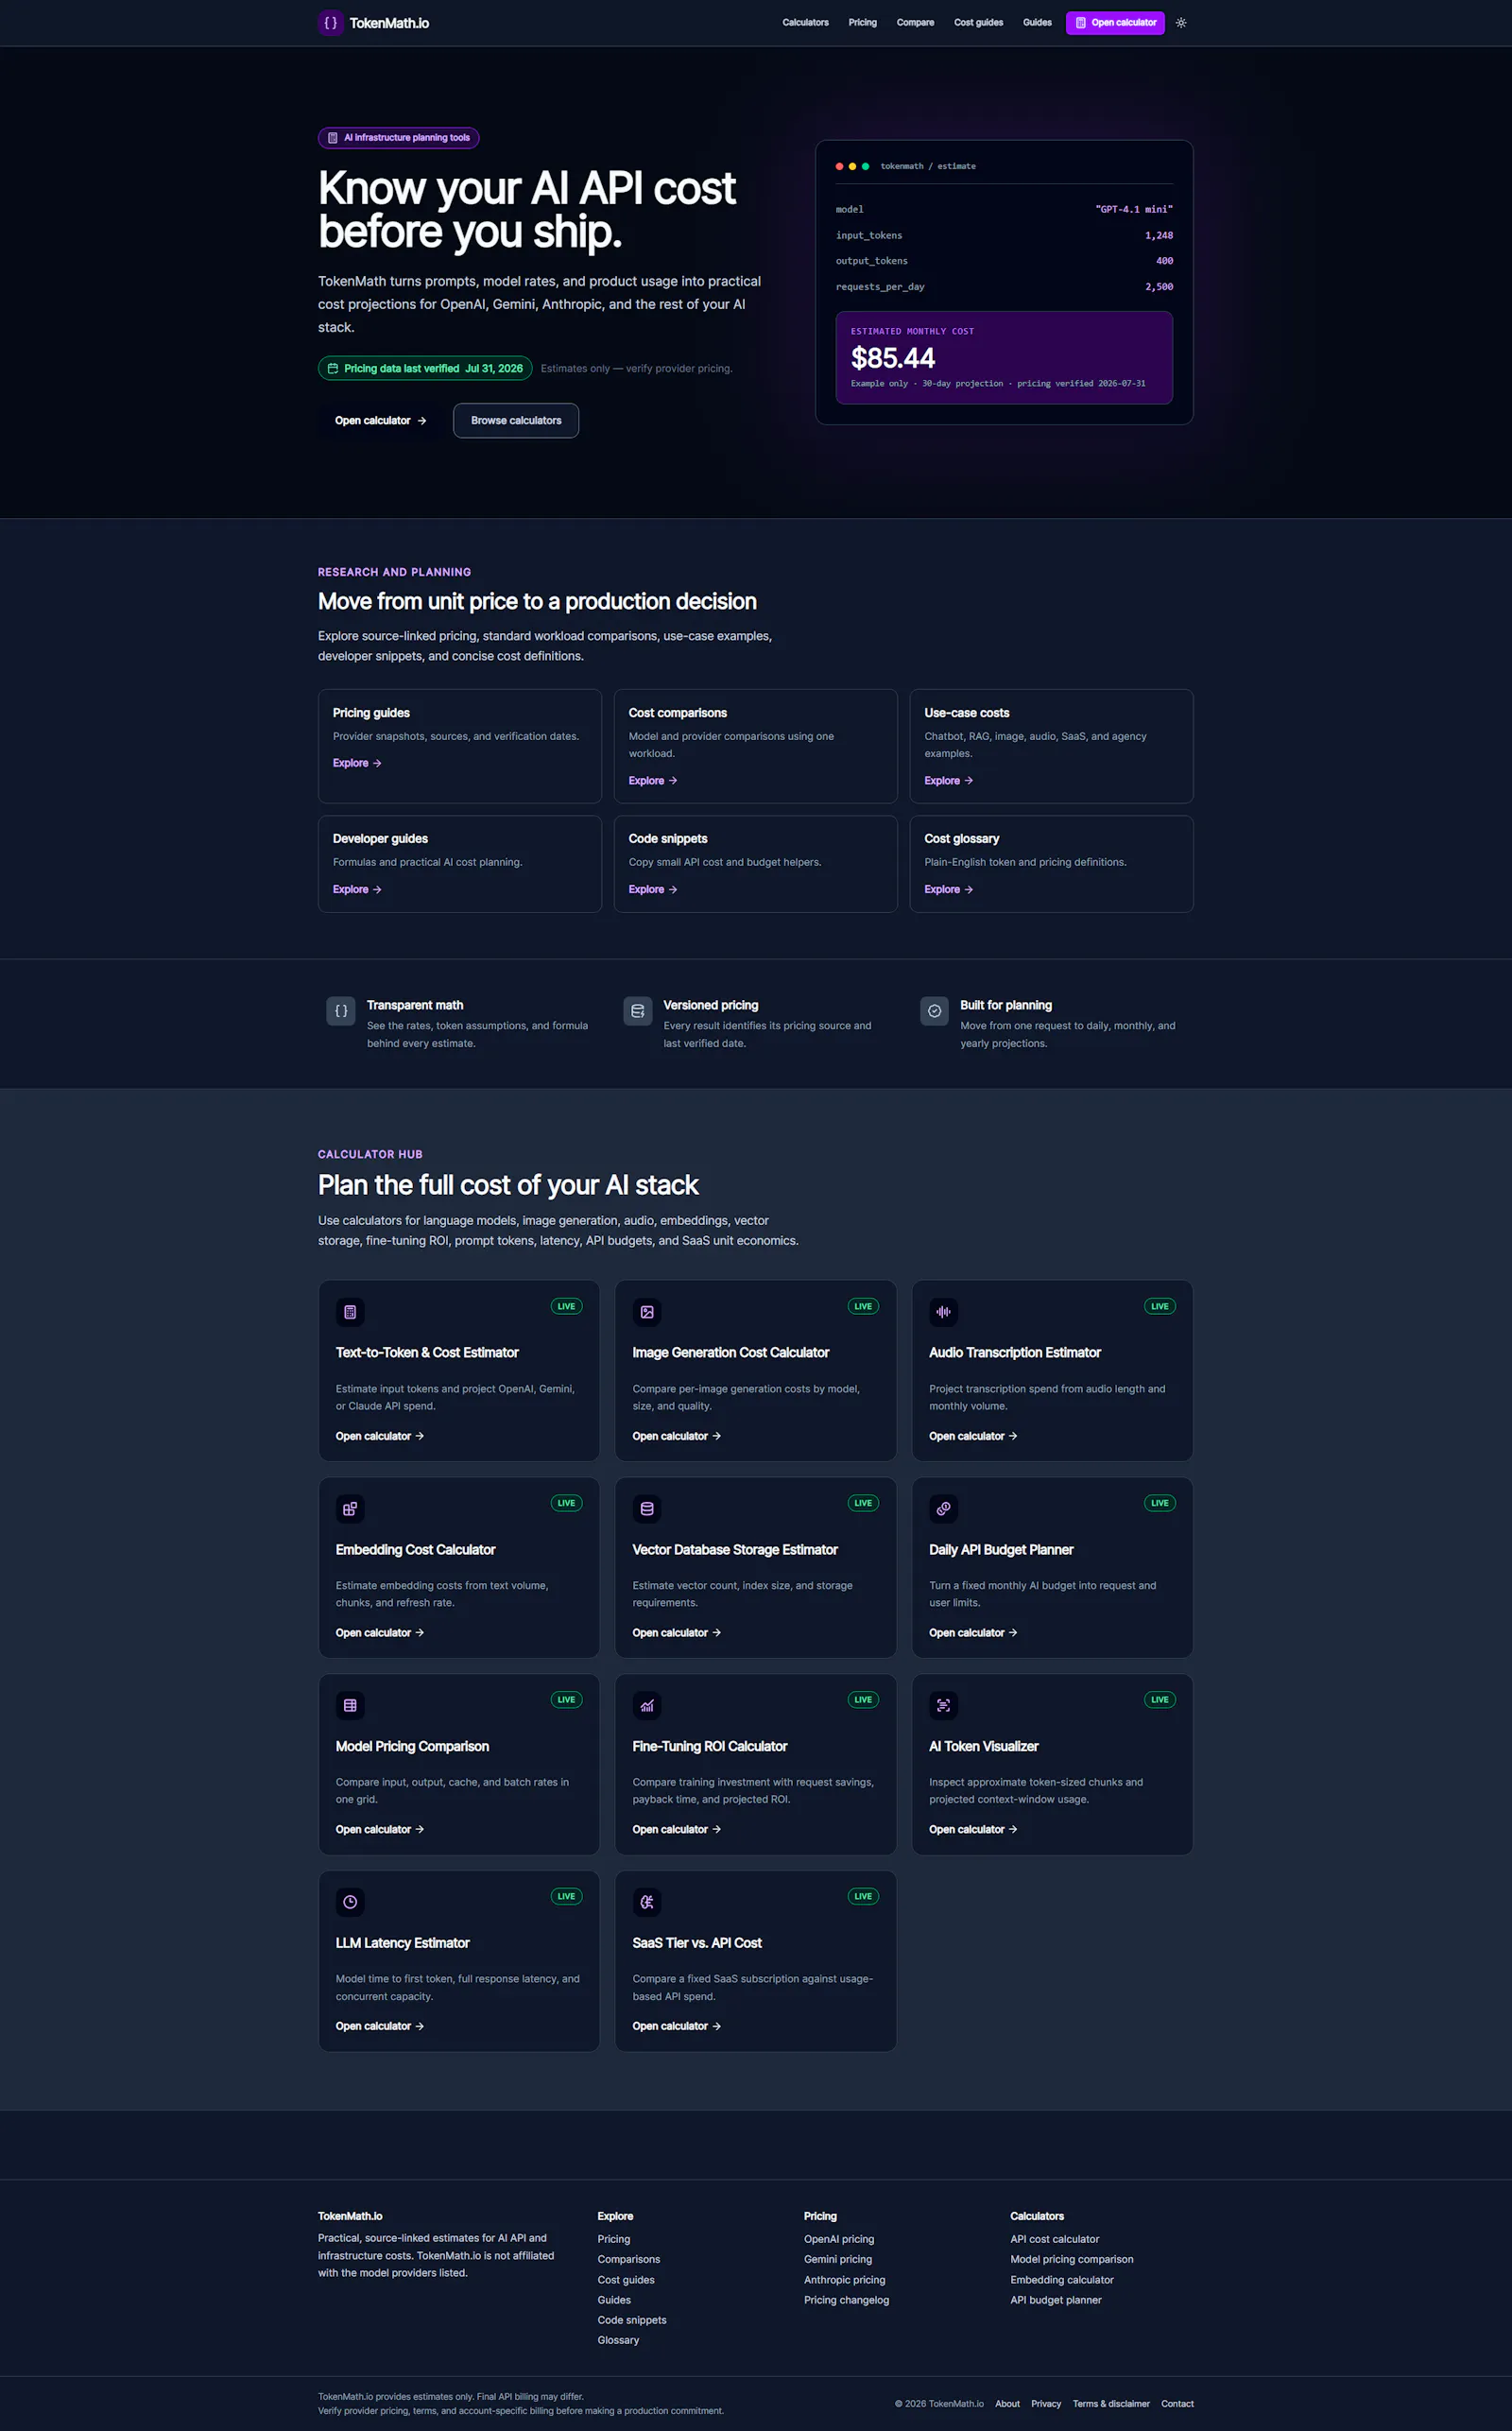Click the LIVE badge on Text-to-Token card
Viewport: 1512px width, 2431px height.
[x=566, y=1307]
